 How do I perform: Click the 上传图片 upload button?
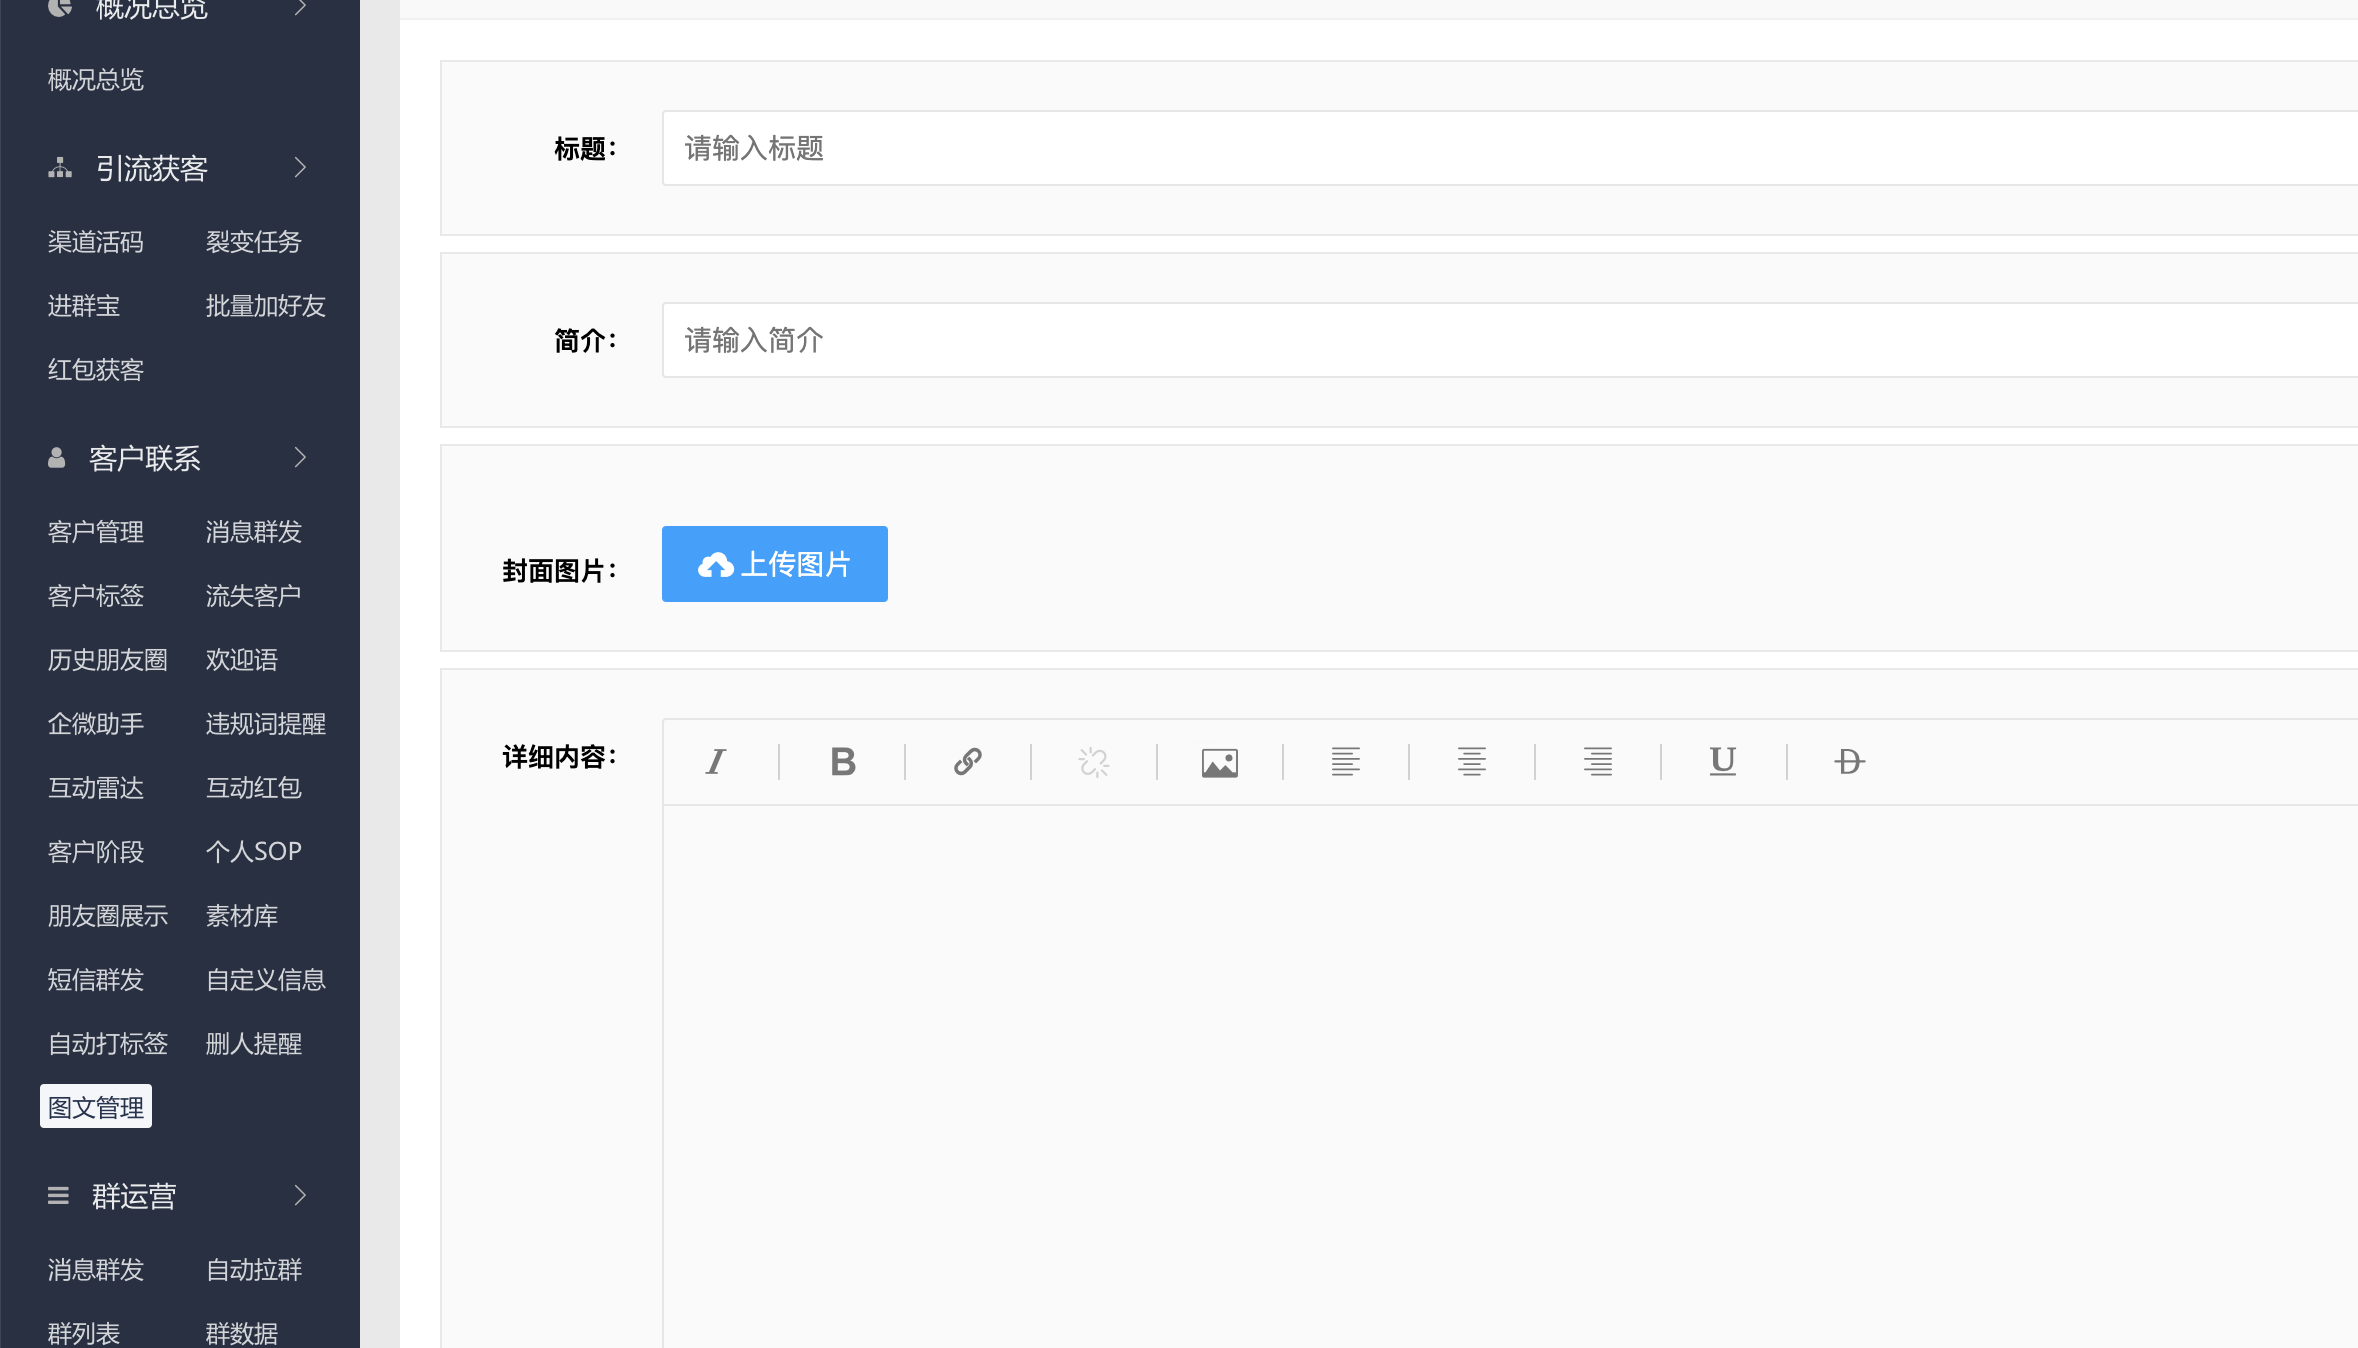[774, 564]
